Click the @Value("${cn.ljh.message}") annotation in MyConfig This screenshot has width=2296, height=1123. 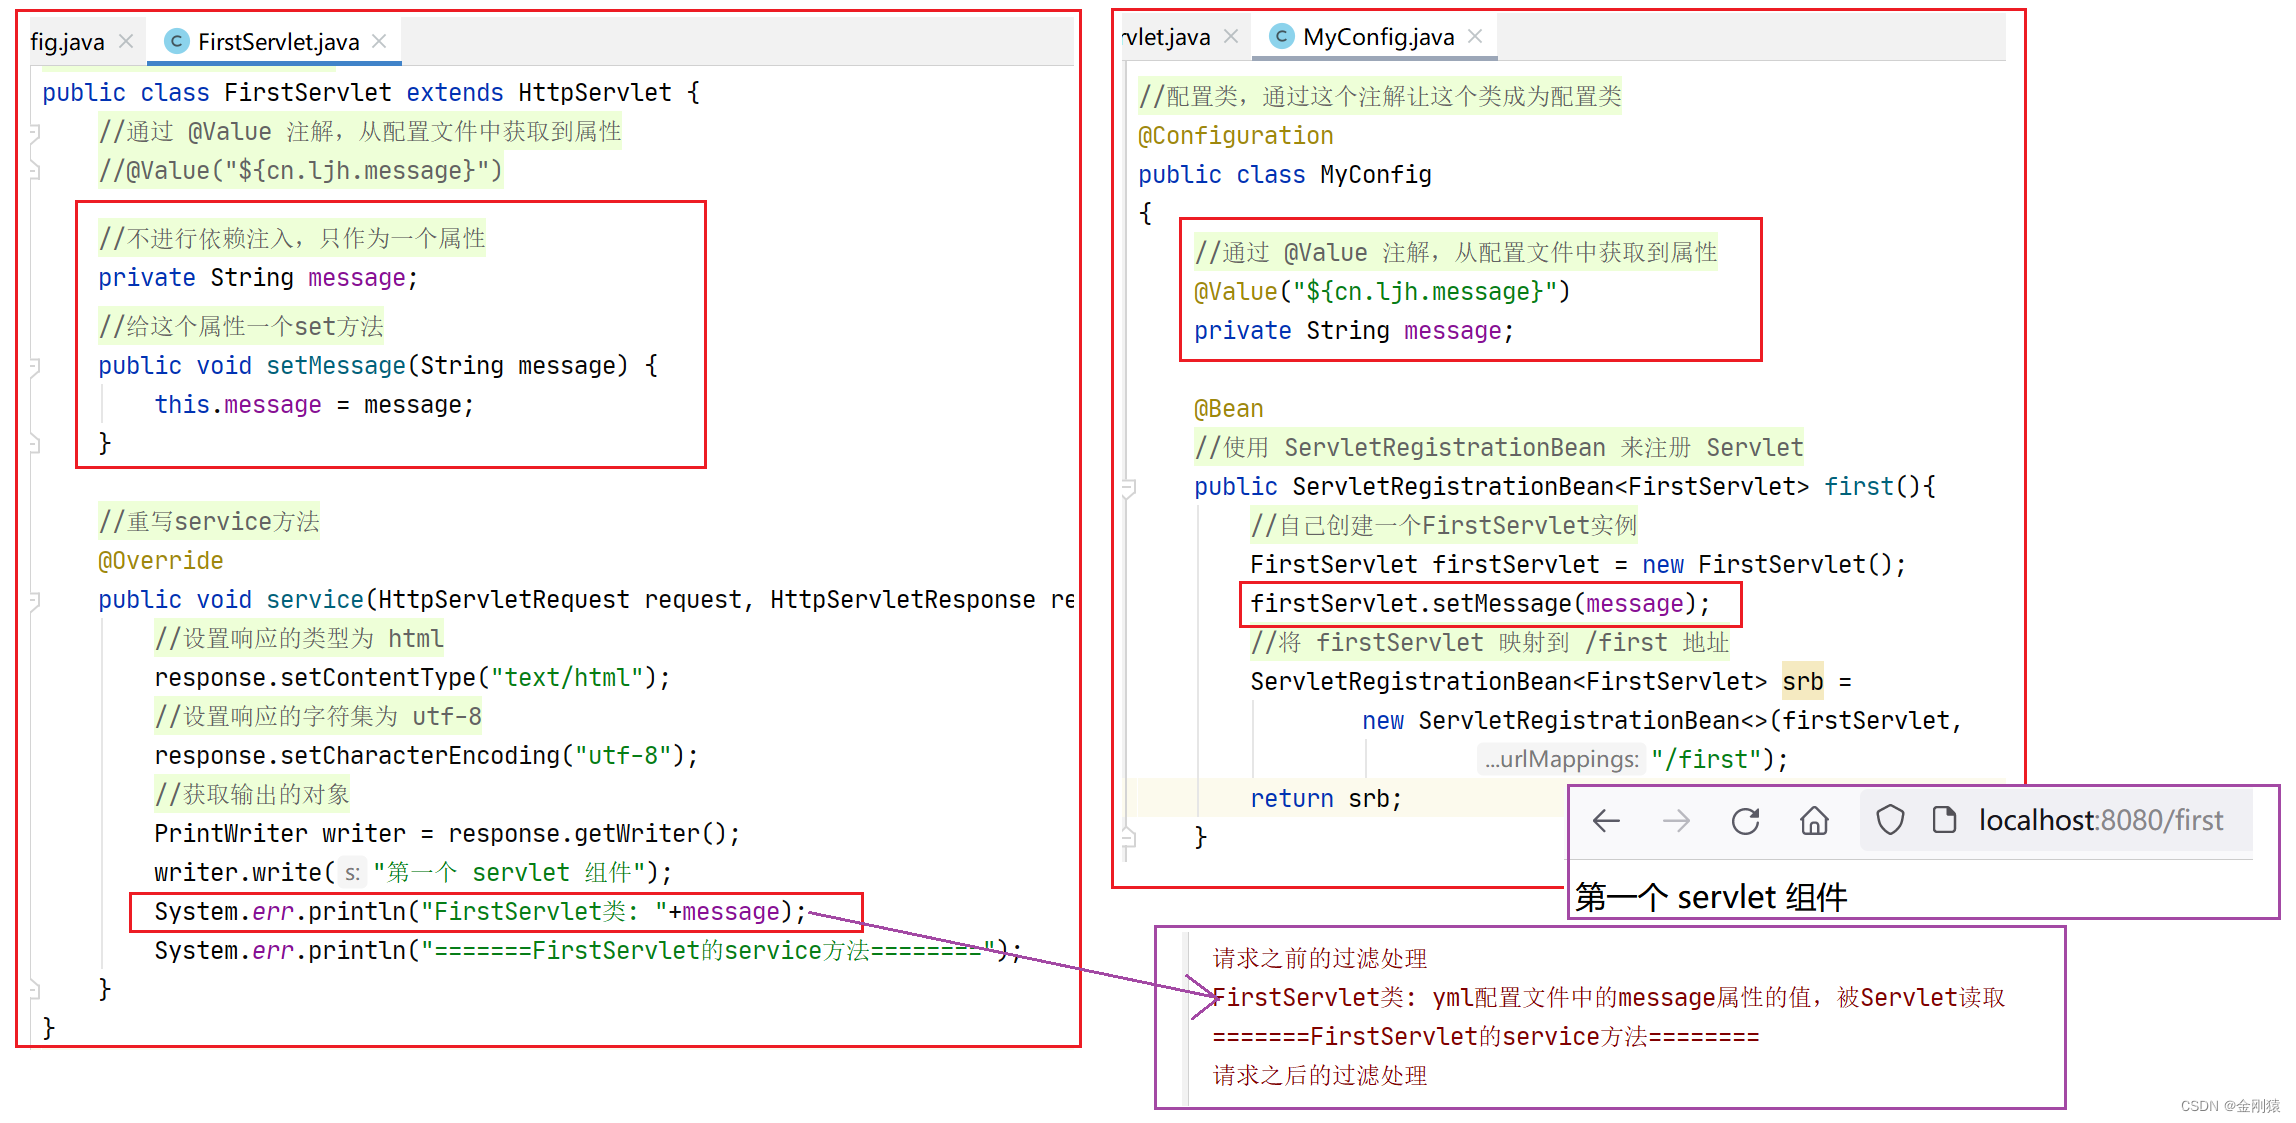[x=1382, y=292]
